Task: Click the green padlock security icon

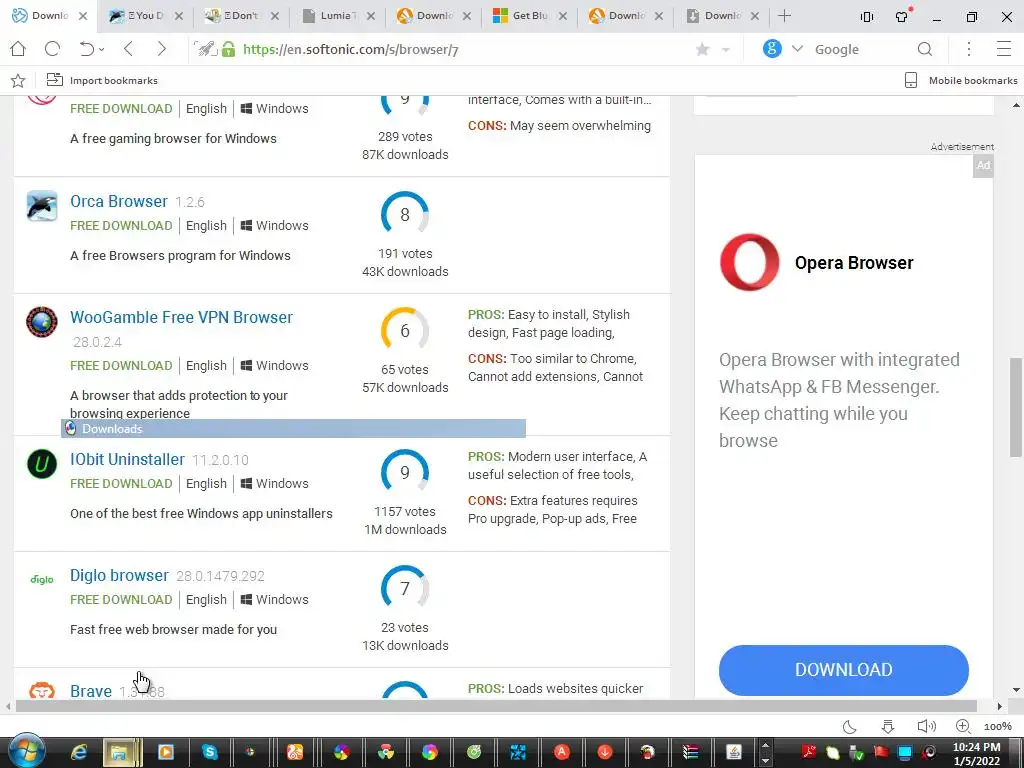Action: [x=228, y=49]
